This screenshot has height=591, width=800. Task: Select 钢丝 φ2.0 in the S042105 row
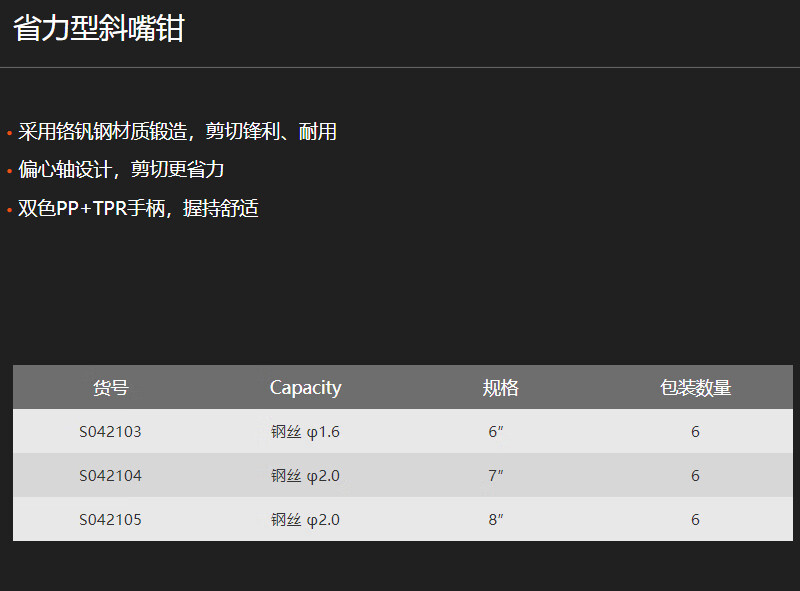pyautogui.click(x=306, y=520)
